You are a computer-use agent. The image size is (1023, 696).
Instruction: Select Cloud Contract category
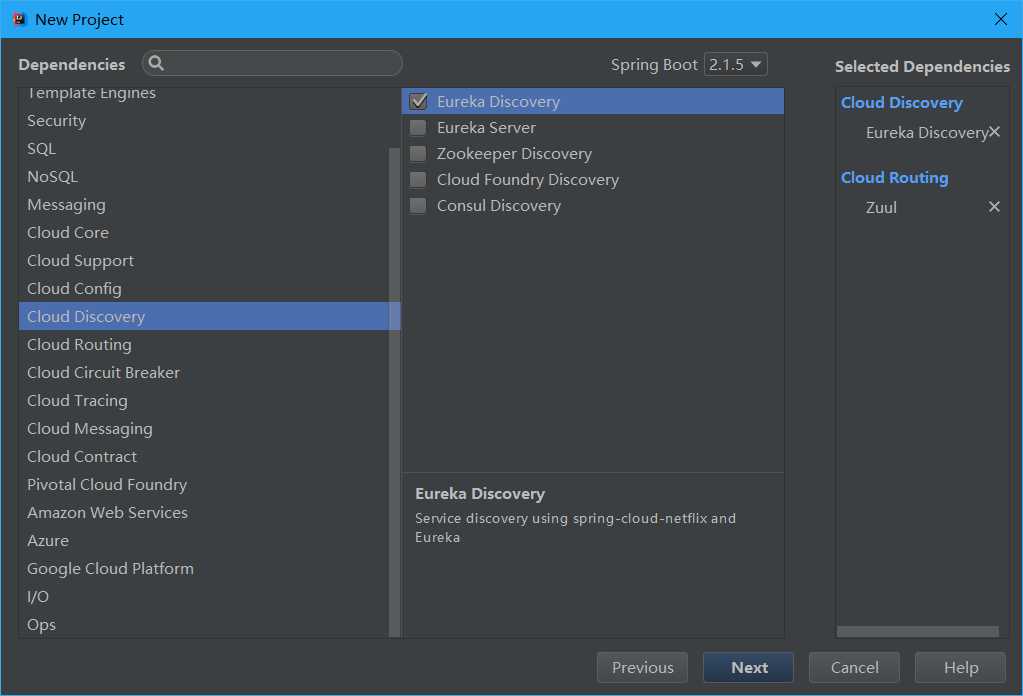click(204, 457)
